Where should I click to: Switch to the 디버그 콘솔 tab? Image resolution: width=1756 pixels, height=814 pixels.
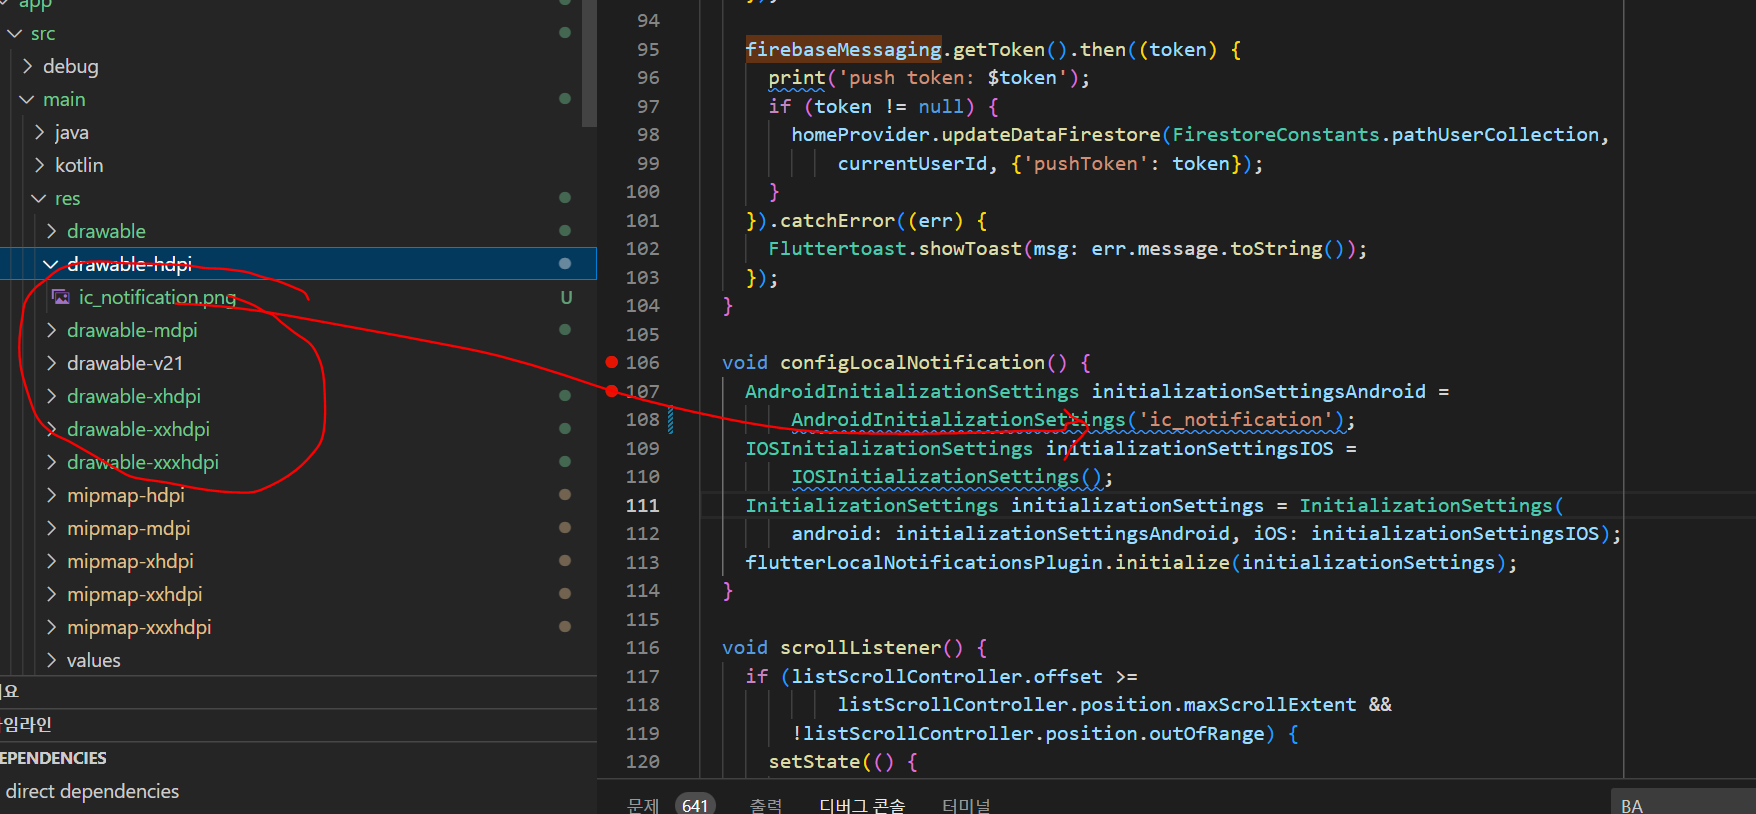point(862,805)
